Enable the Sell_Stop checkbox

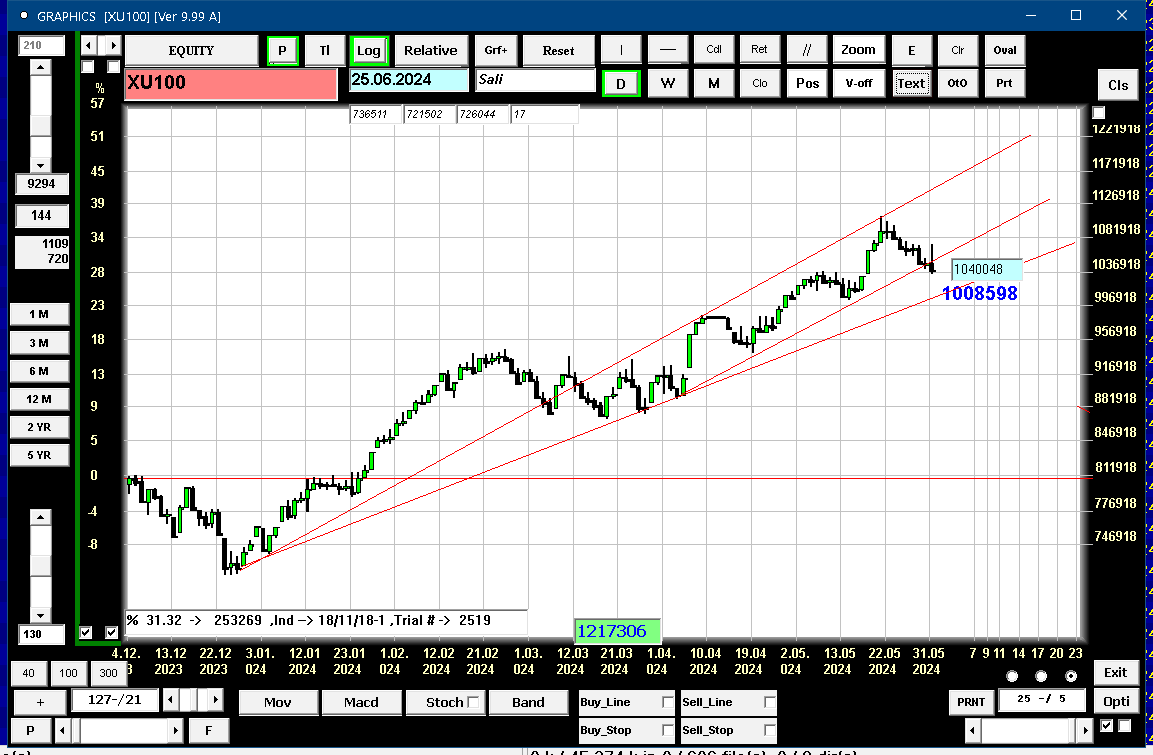[769, 730]
